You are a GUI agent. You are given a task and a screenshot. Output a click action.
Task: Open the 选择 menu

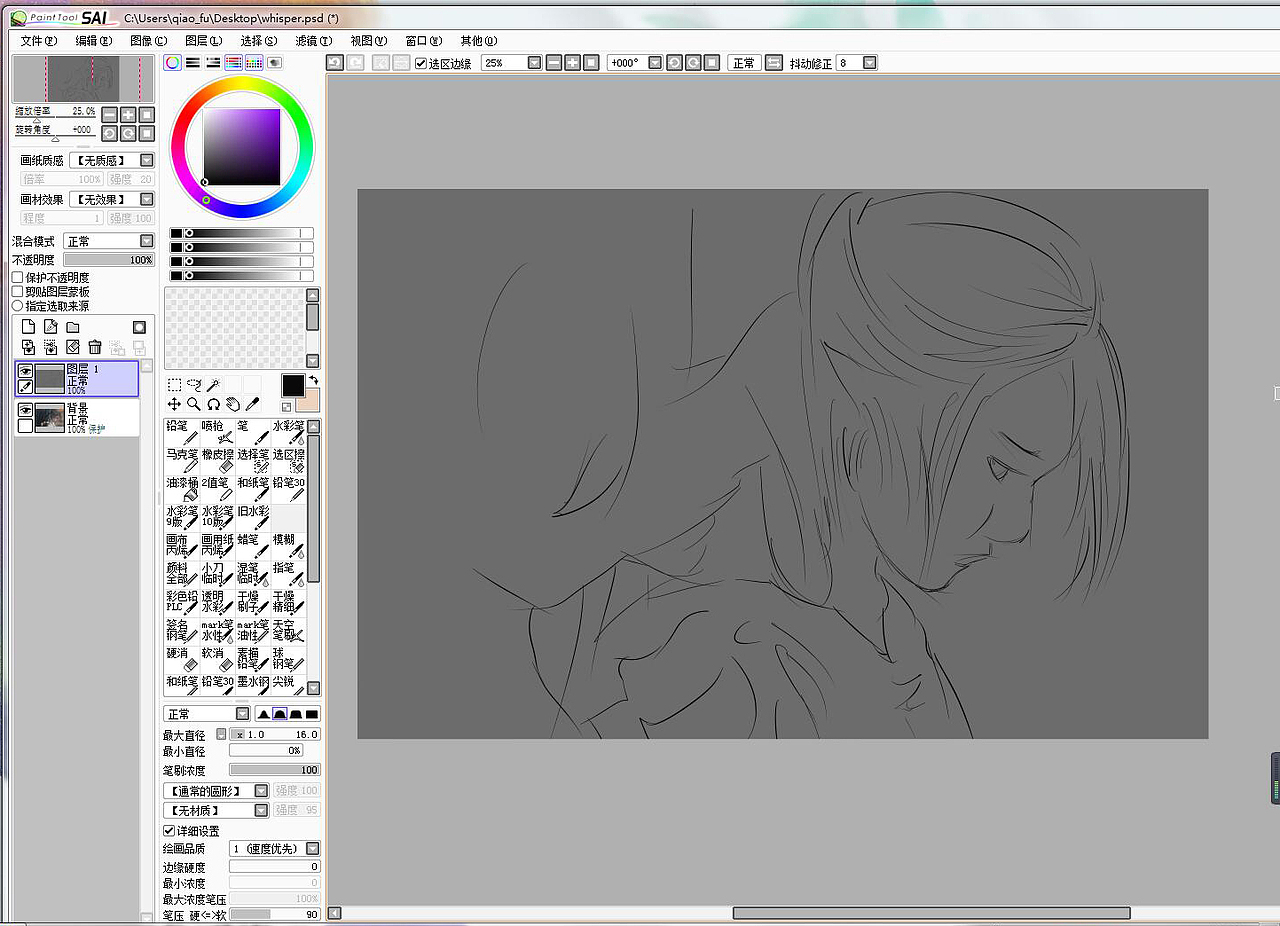pos(258,41)
